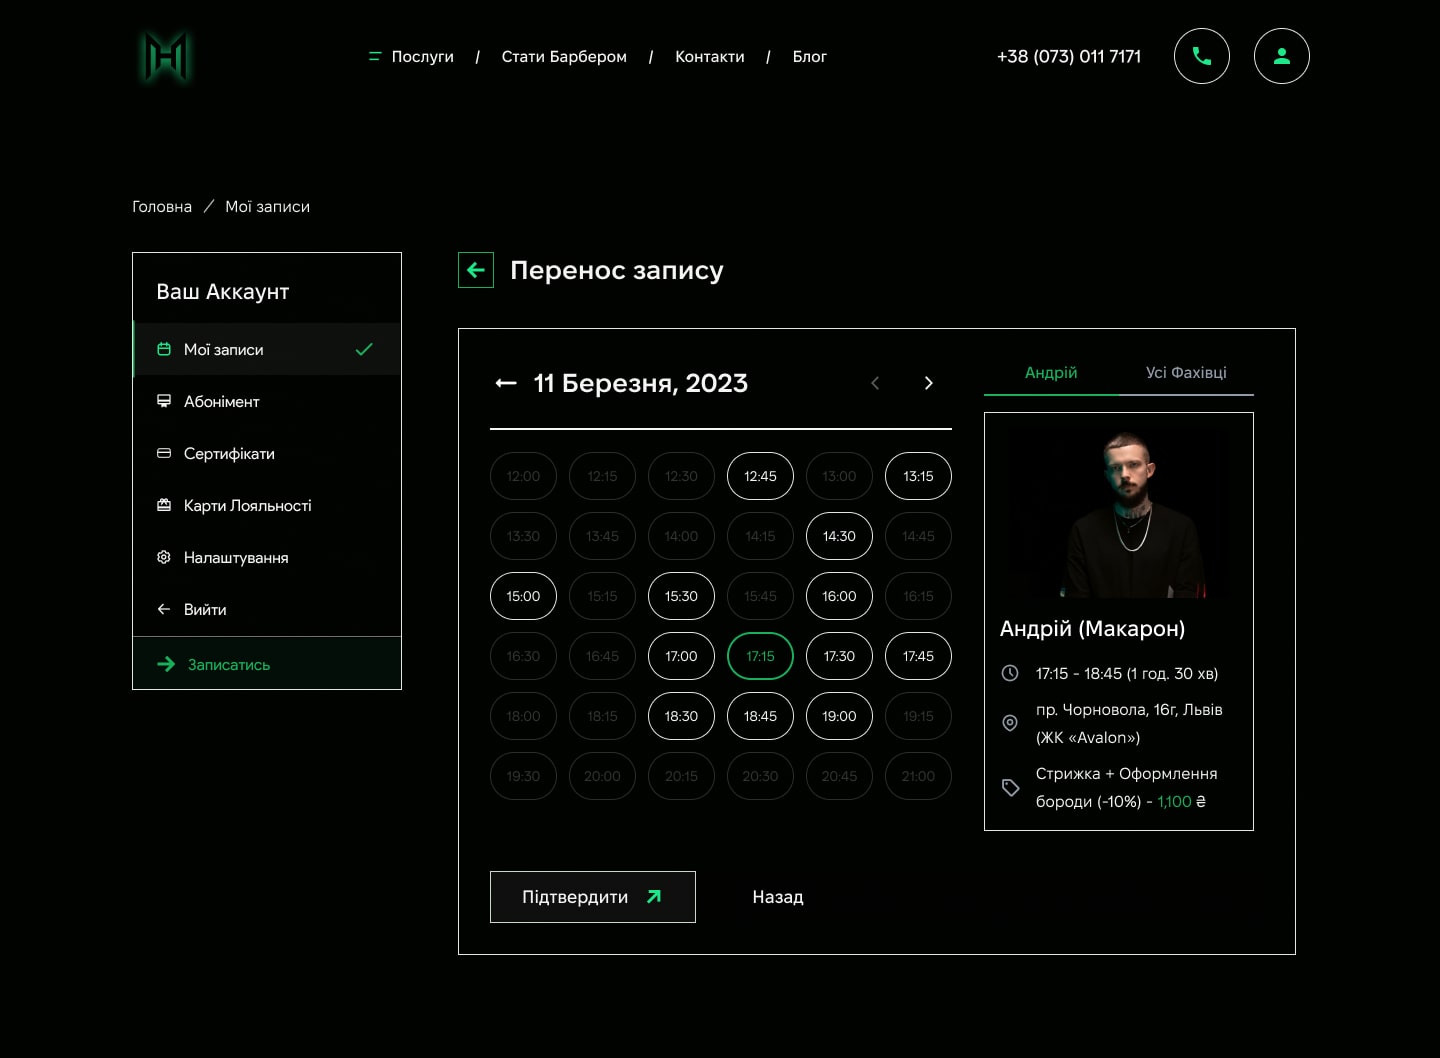Go to previous date with left chevron
Viewport: 1440px width, 1058px height.
click(875, 383)
